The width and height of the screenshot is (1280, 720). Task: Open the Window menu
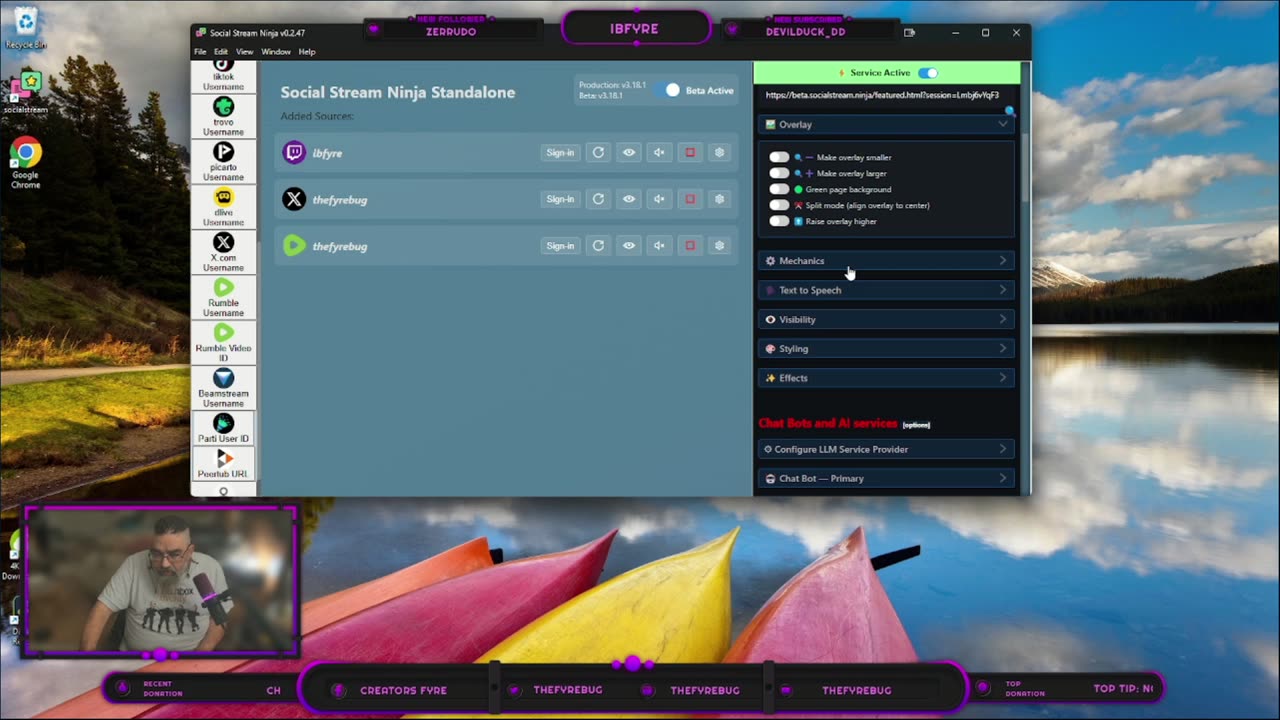[x=276, y=52]
